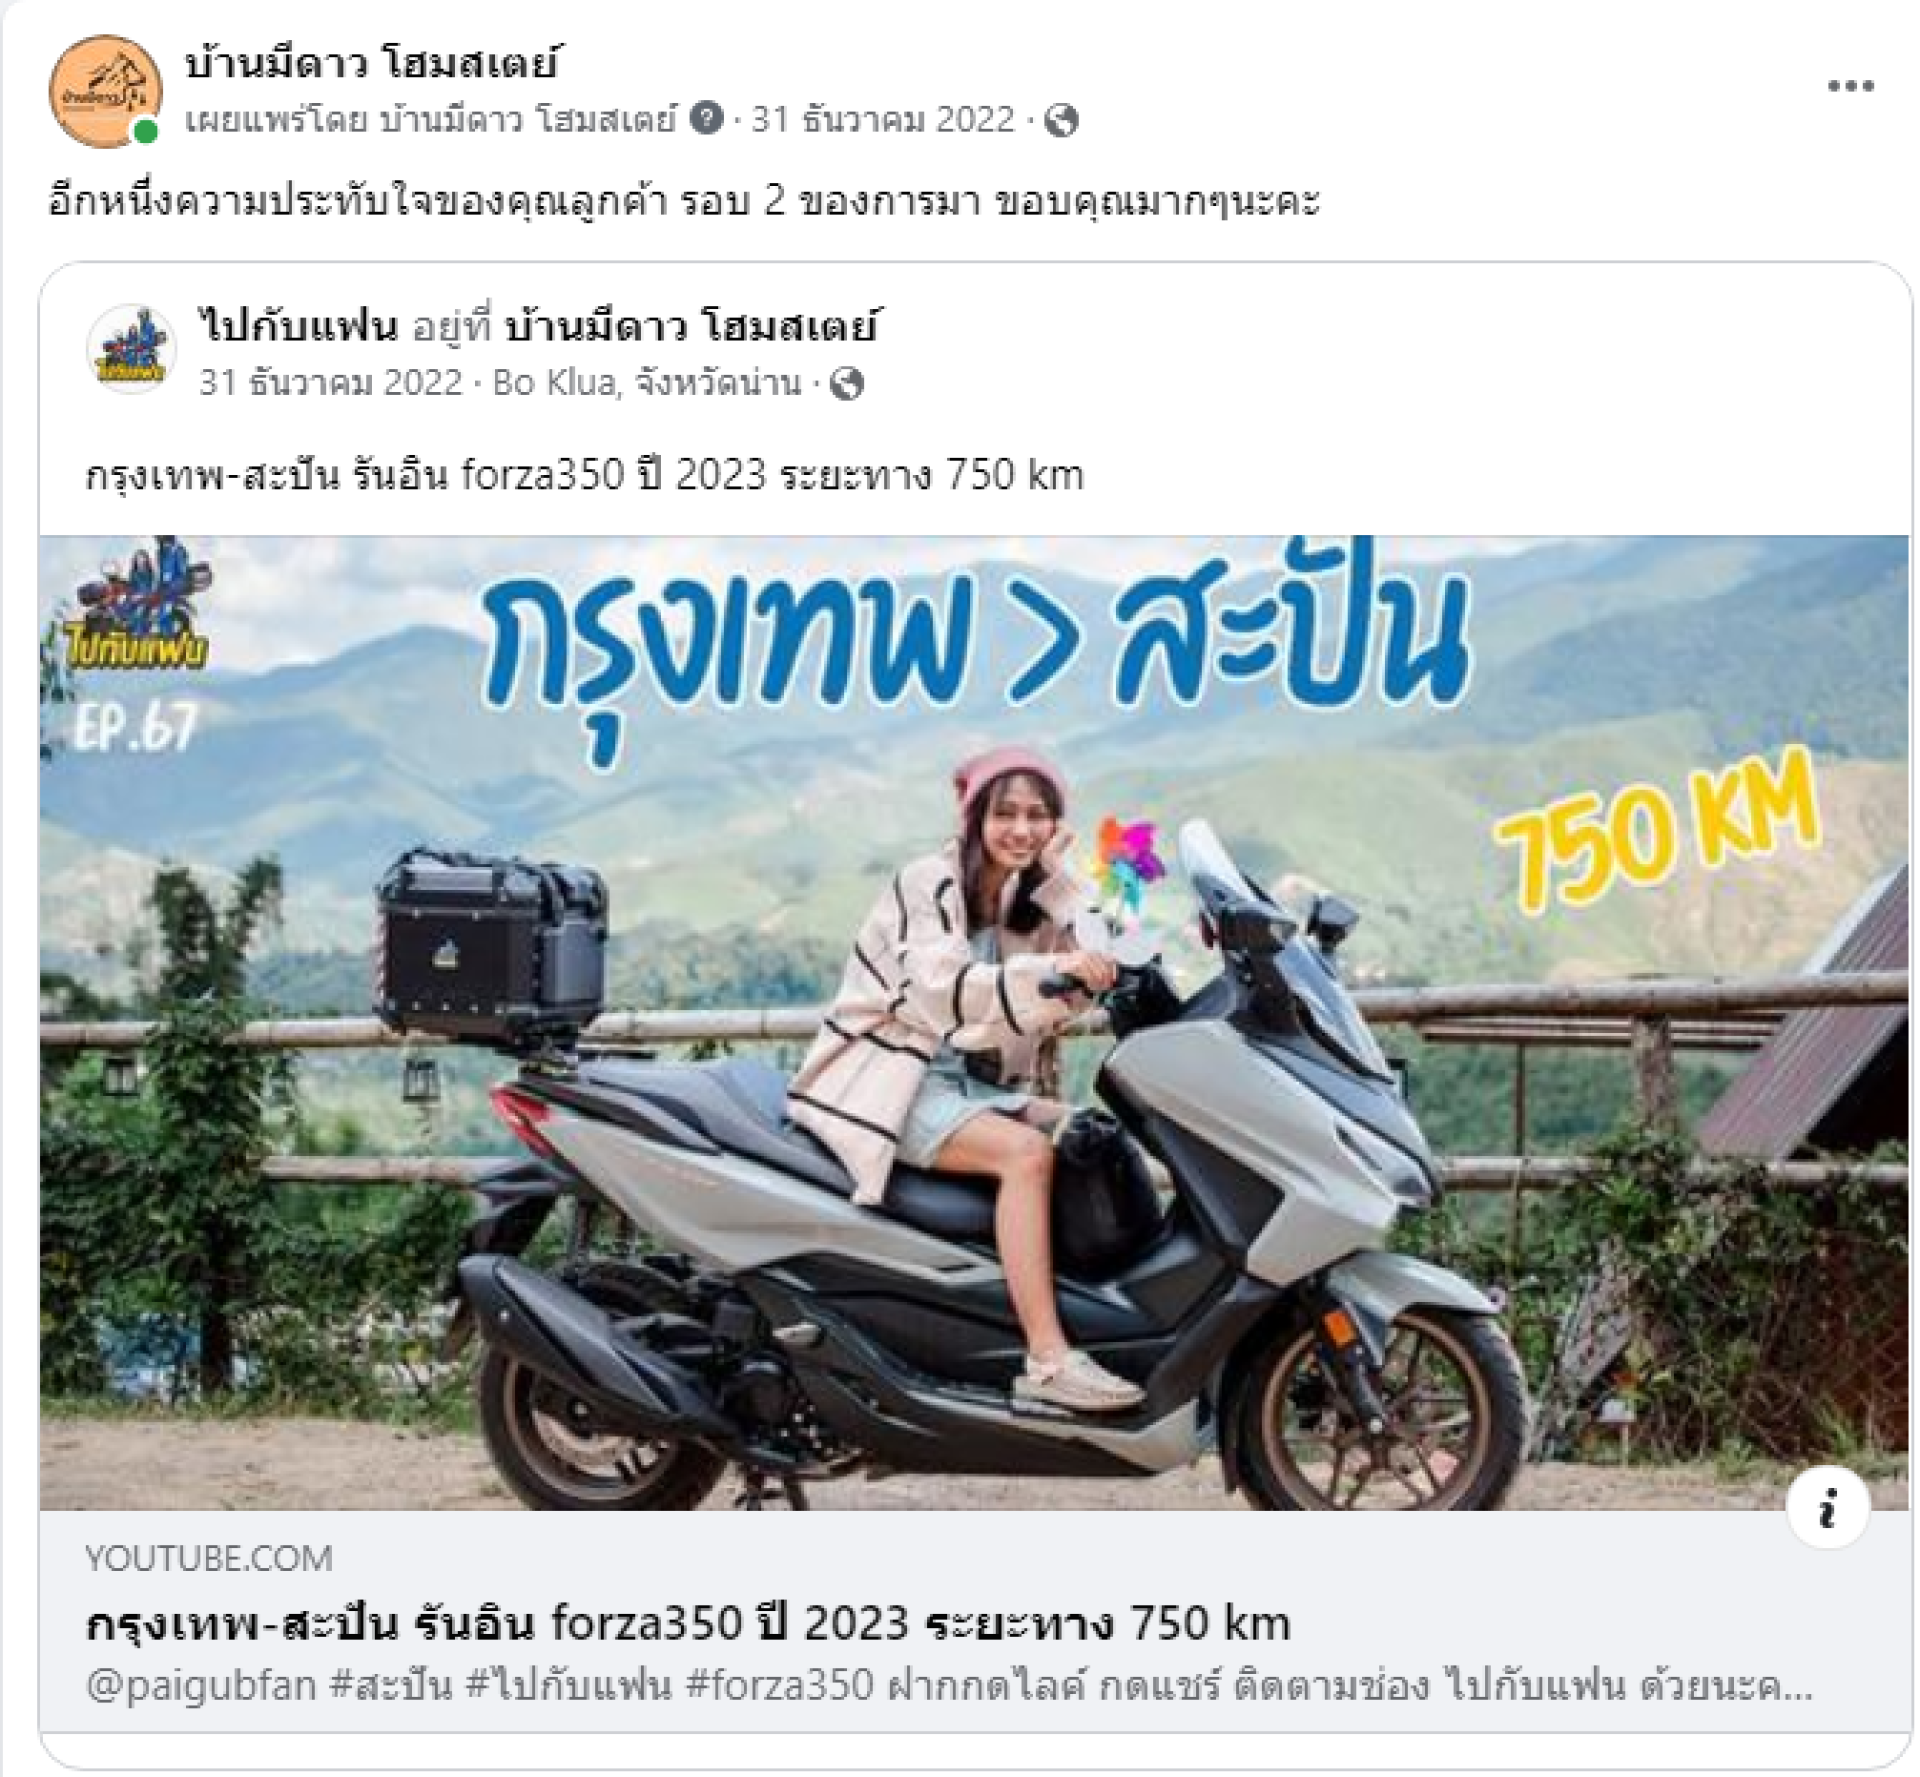Click the bold video title กรุงเทพ-สะปัน below thumbnail
The height and width of the screenshot is (1777, 1920).
click(688, 1622)
